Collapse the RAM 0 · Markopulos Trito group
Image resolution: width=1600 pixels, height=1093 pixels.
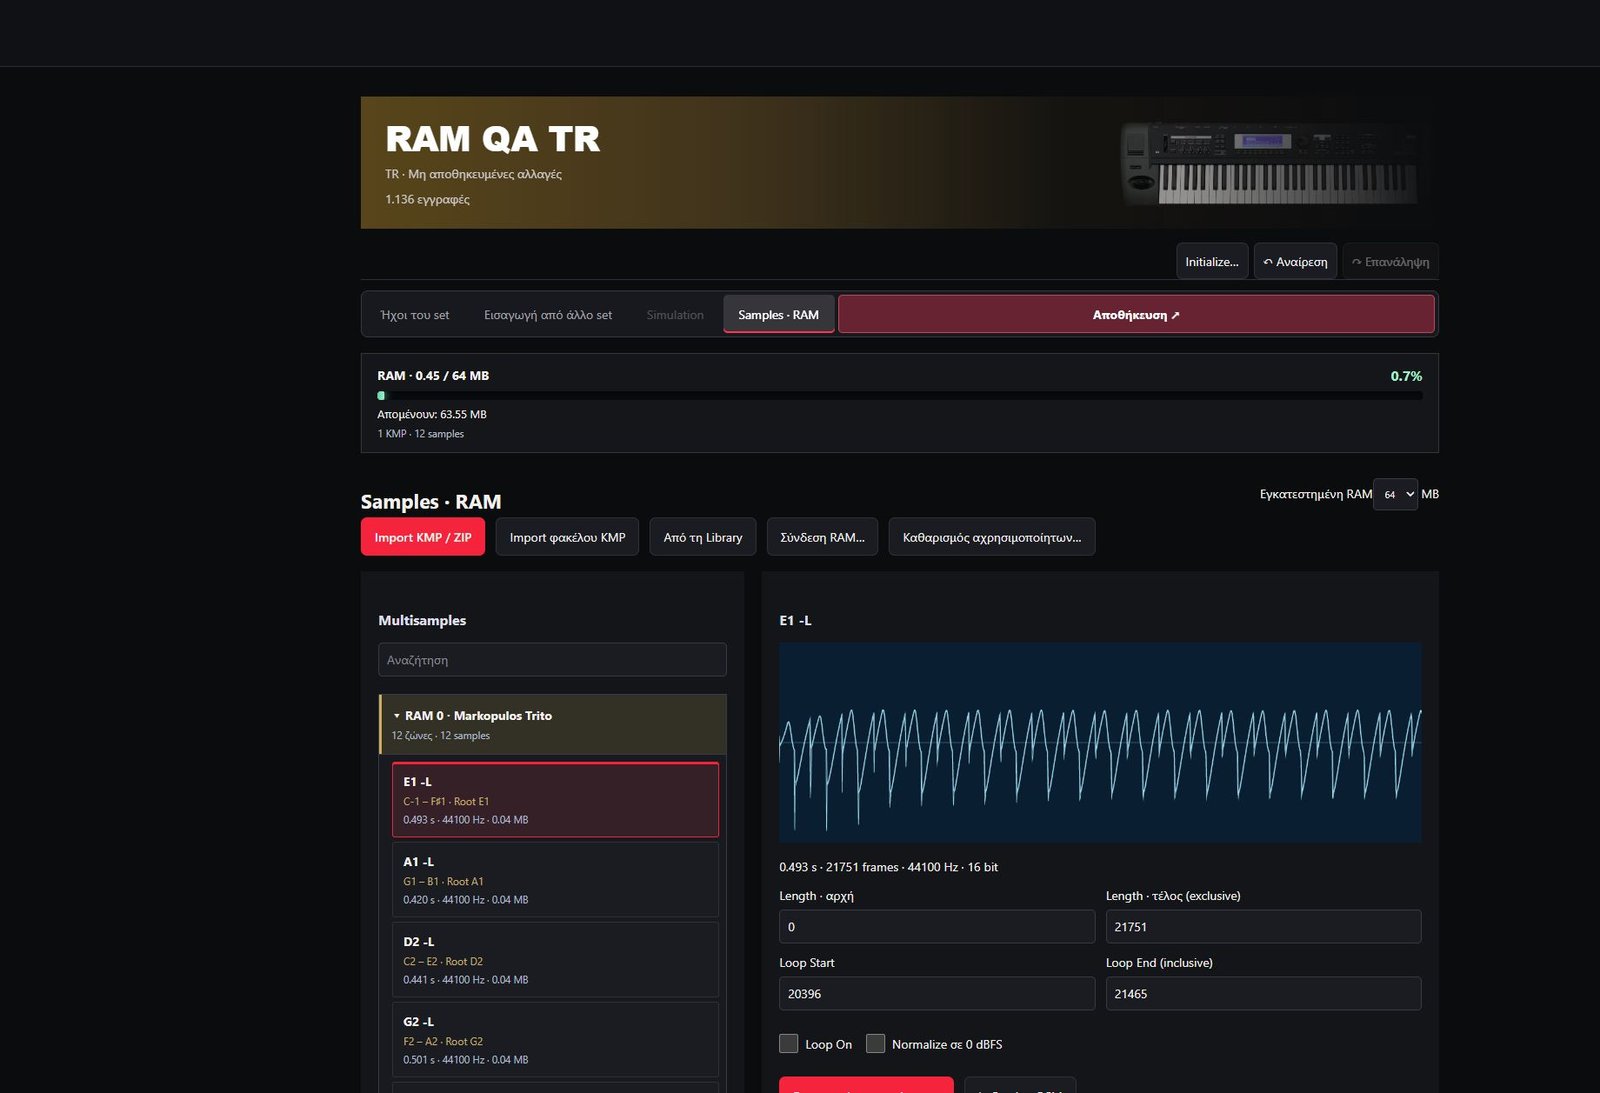pyautogui.click(x=553, y=724)
